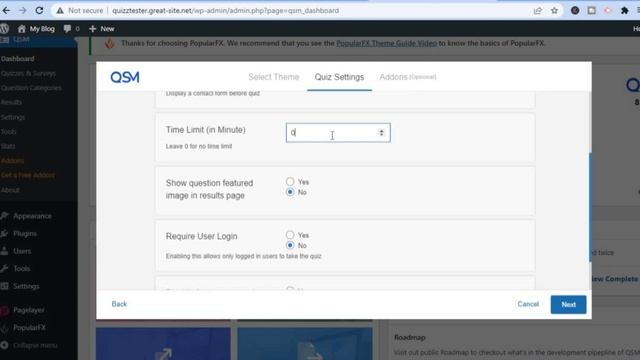
Task: Click the dialog vertical scrollbar
Action: (590, 207)
